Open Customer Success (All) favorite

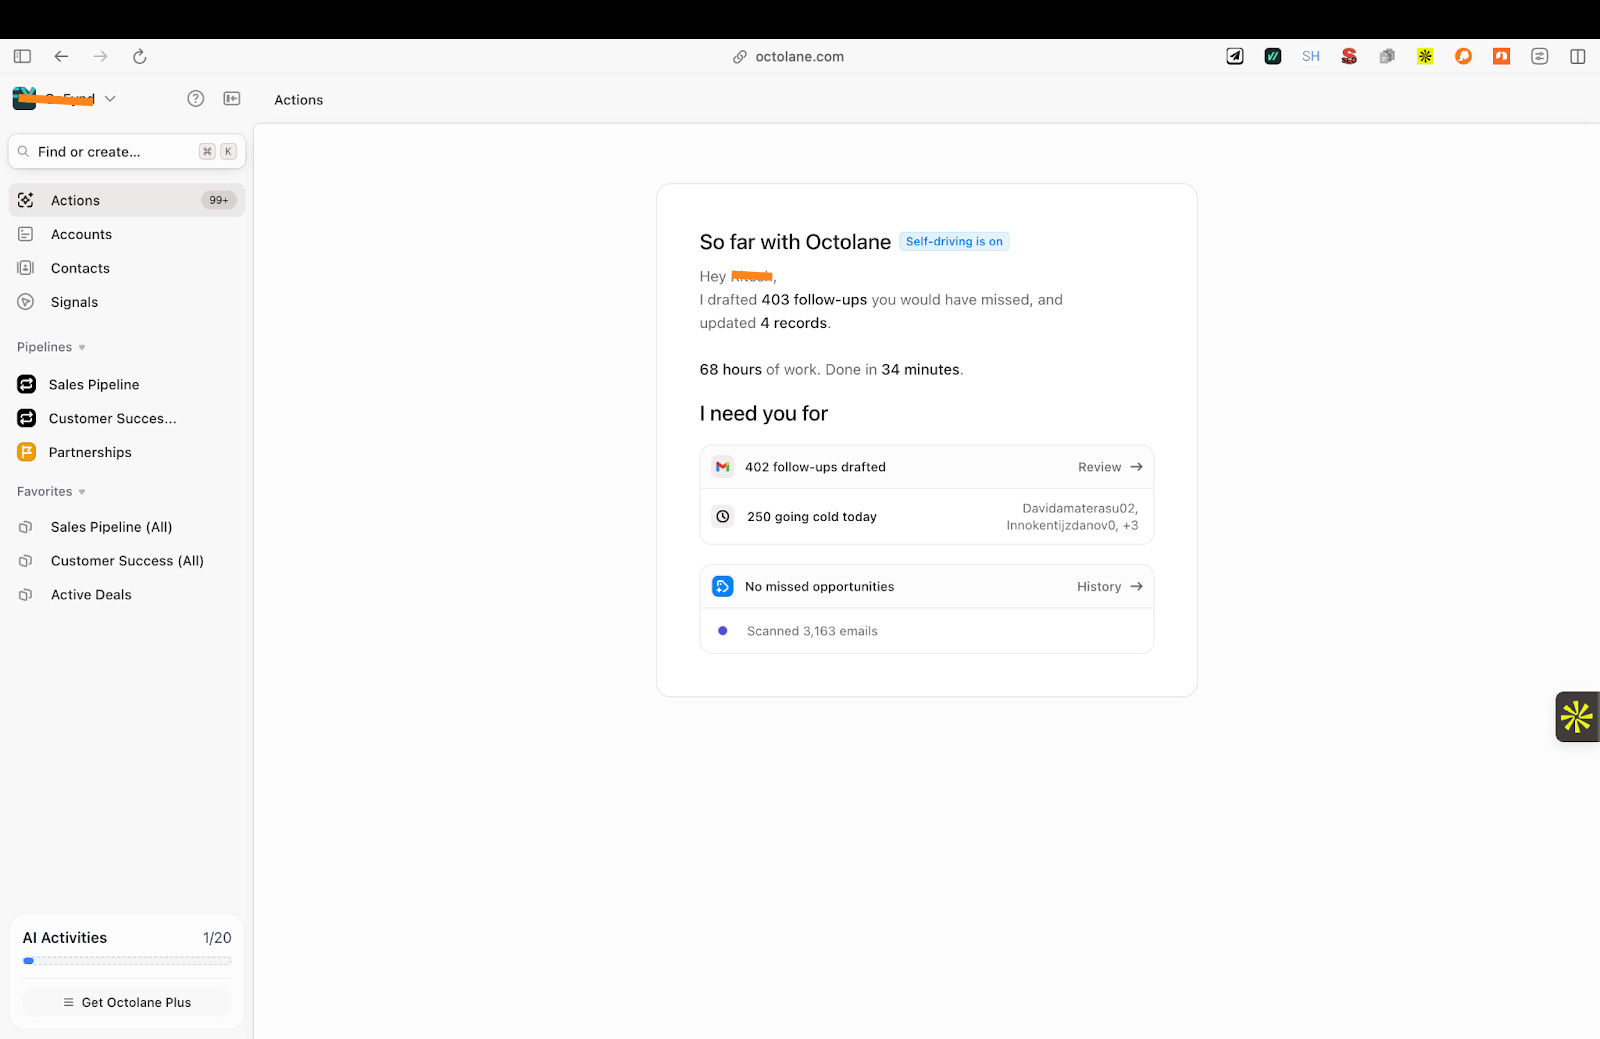pos(127,561)
